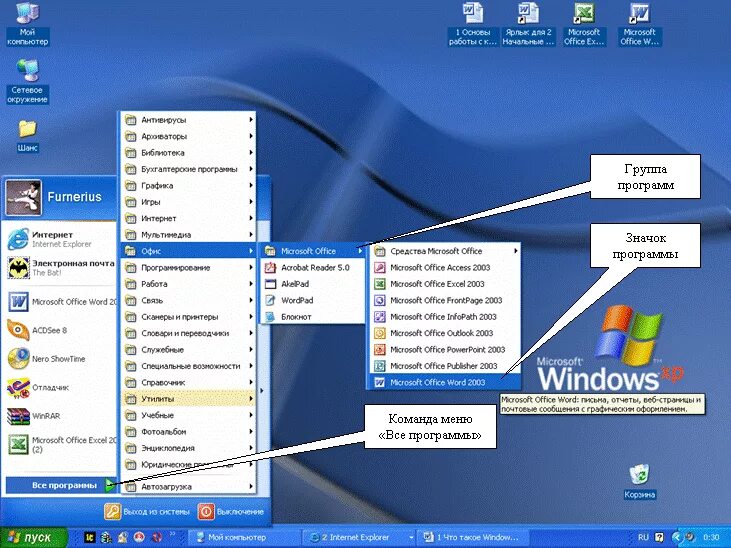The height and width of the screenshot is (548, 731).
Task: Launch Microsoft Office PowerPoint 2003
Action: click(x=445, y=349)
